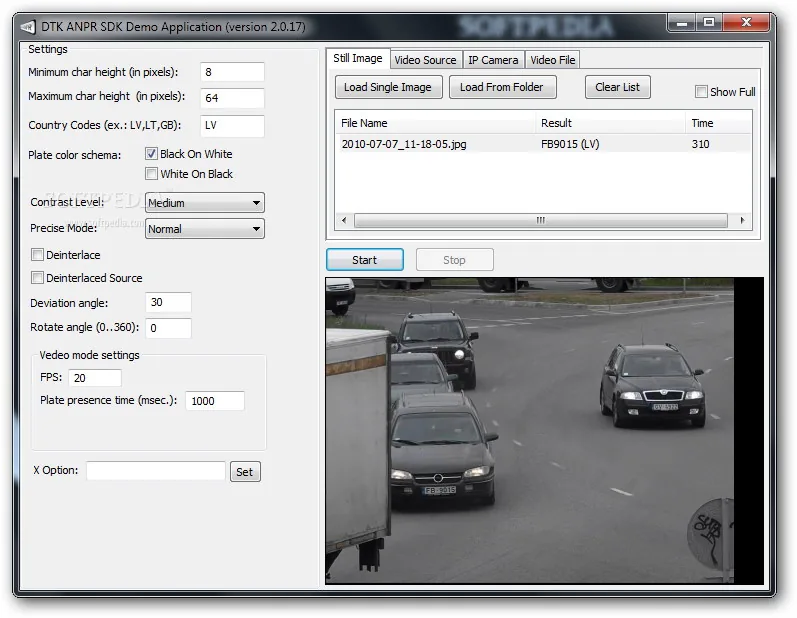Click the application icon in title bar
The image size is (797, 618).
tap(28, 26)
